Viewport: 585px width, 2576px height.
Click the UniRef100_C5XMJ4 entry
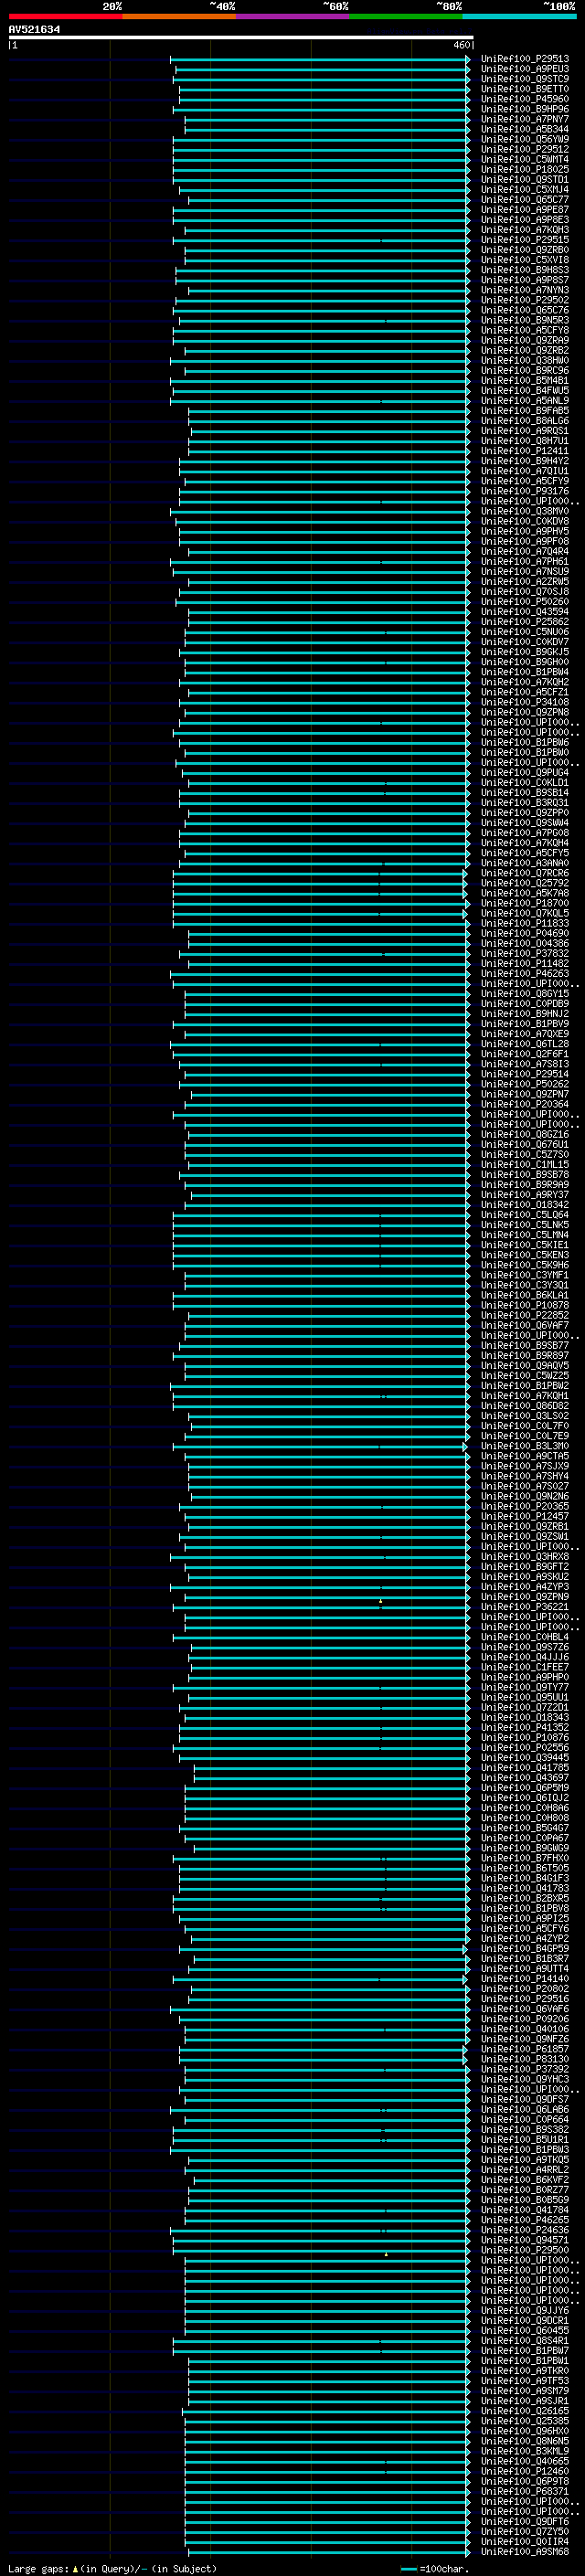point(524,189)
